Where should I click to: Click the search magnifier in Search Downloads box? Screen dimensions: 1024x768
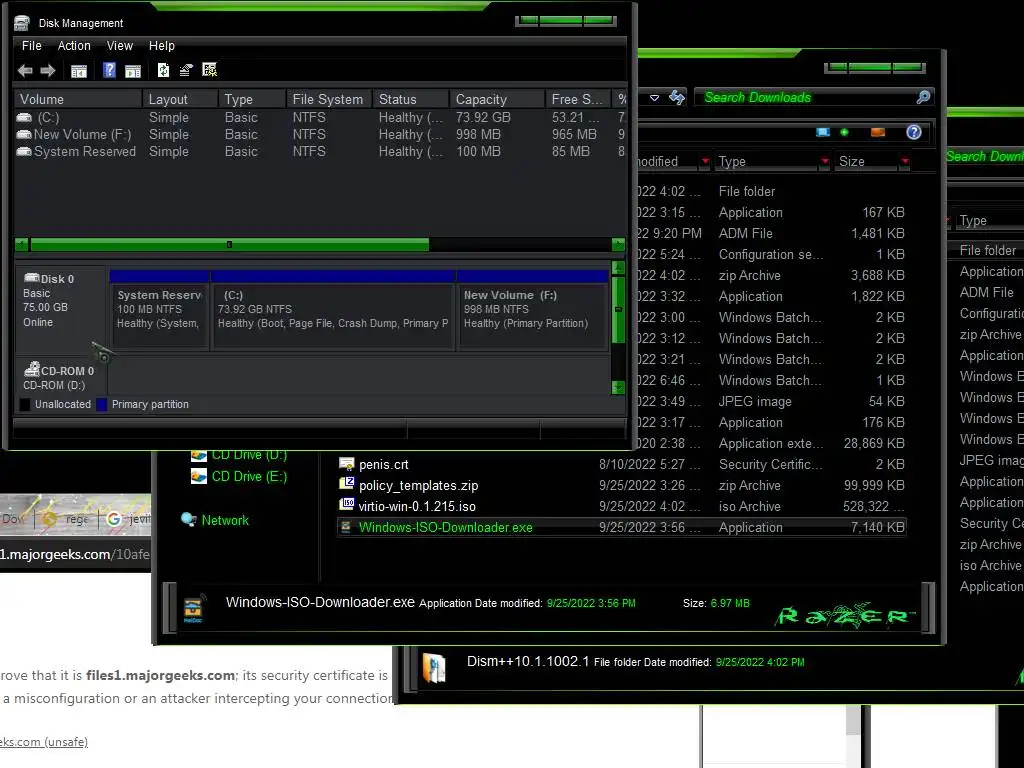tap(923, 97)
